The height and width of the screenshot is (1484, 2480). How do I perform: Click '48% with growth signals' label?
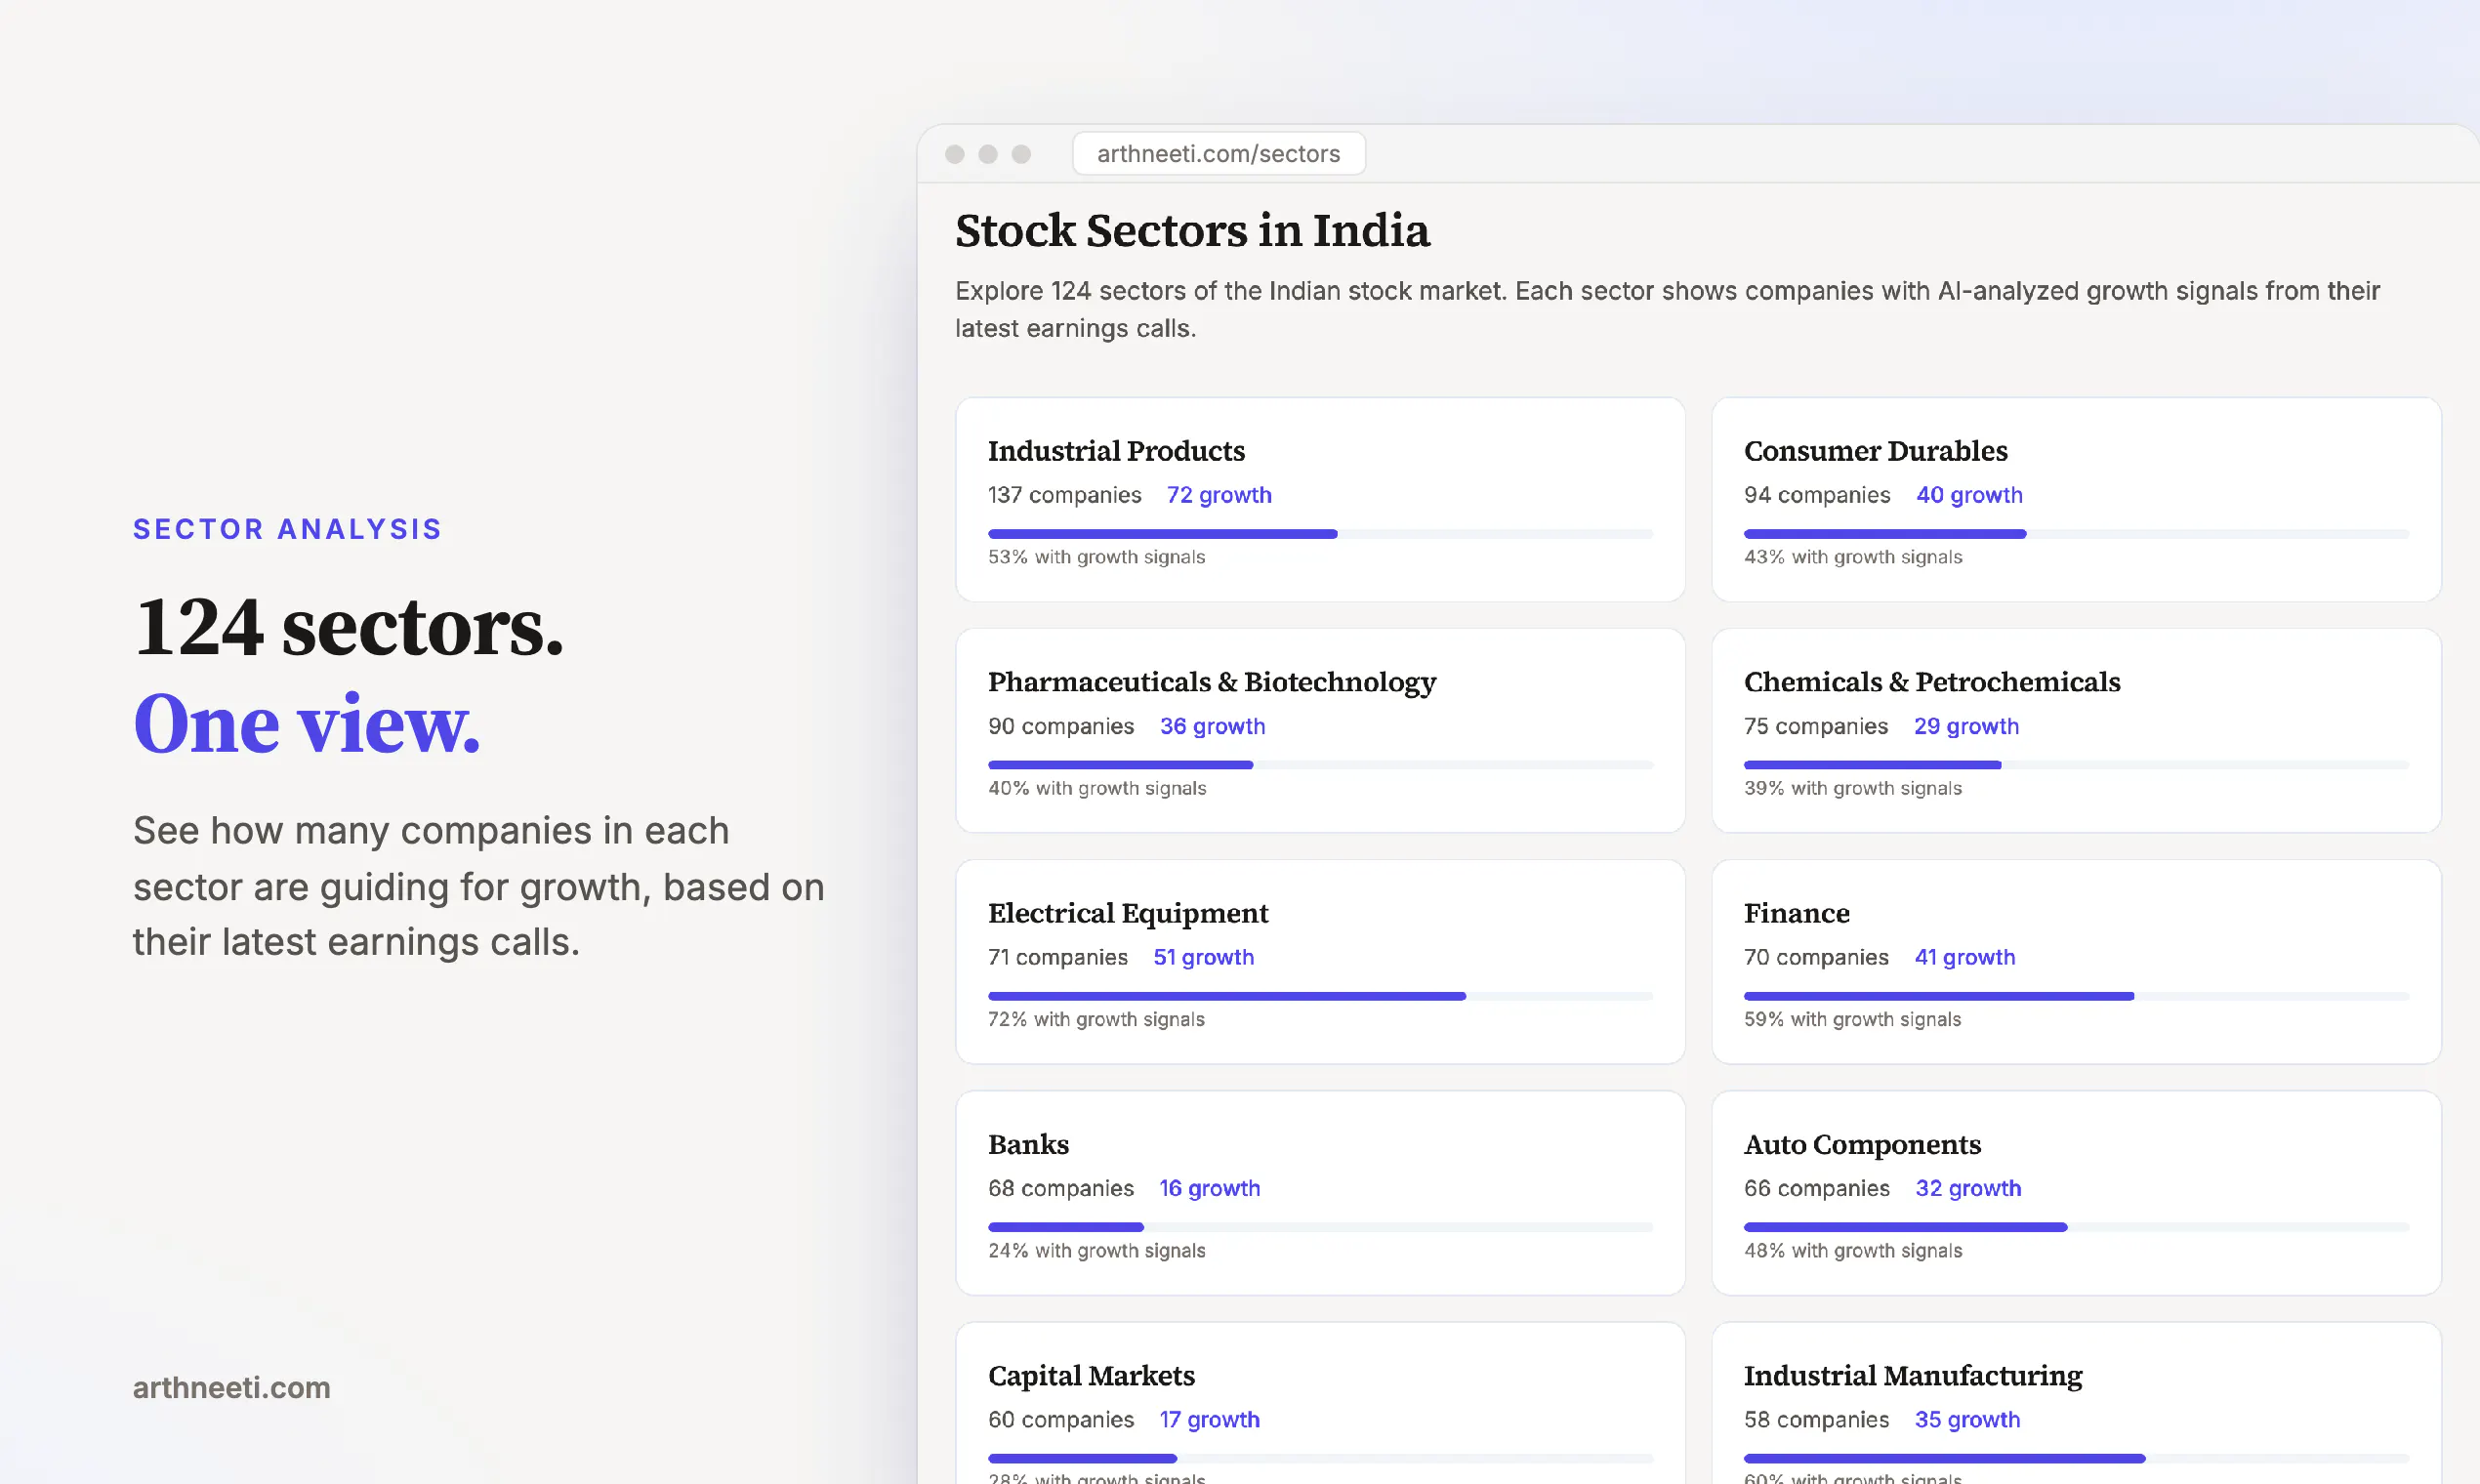click(1853, 1250)
